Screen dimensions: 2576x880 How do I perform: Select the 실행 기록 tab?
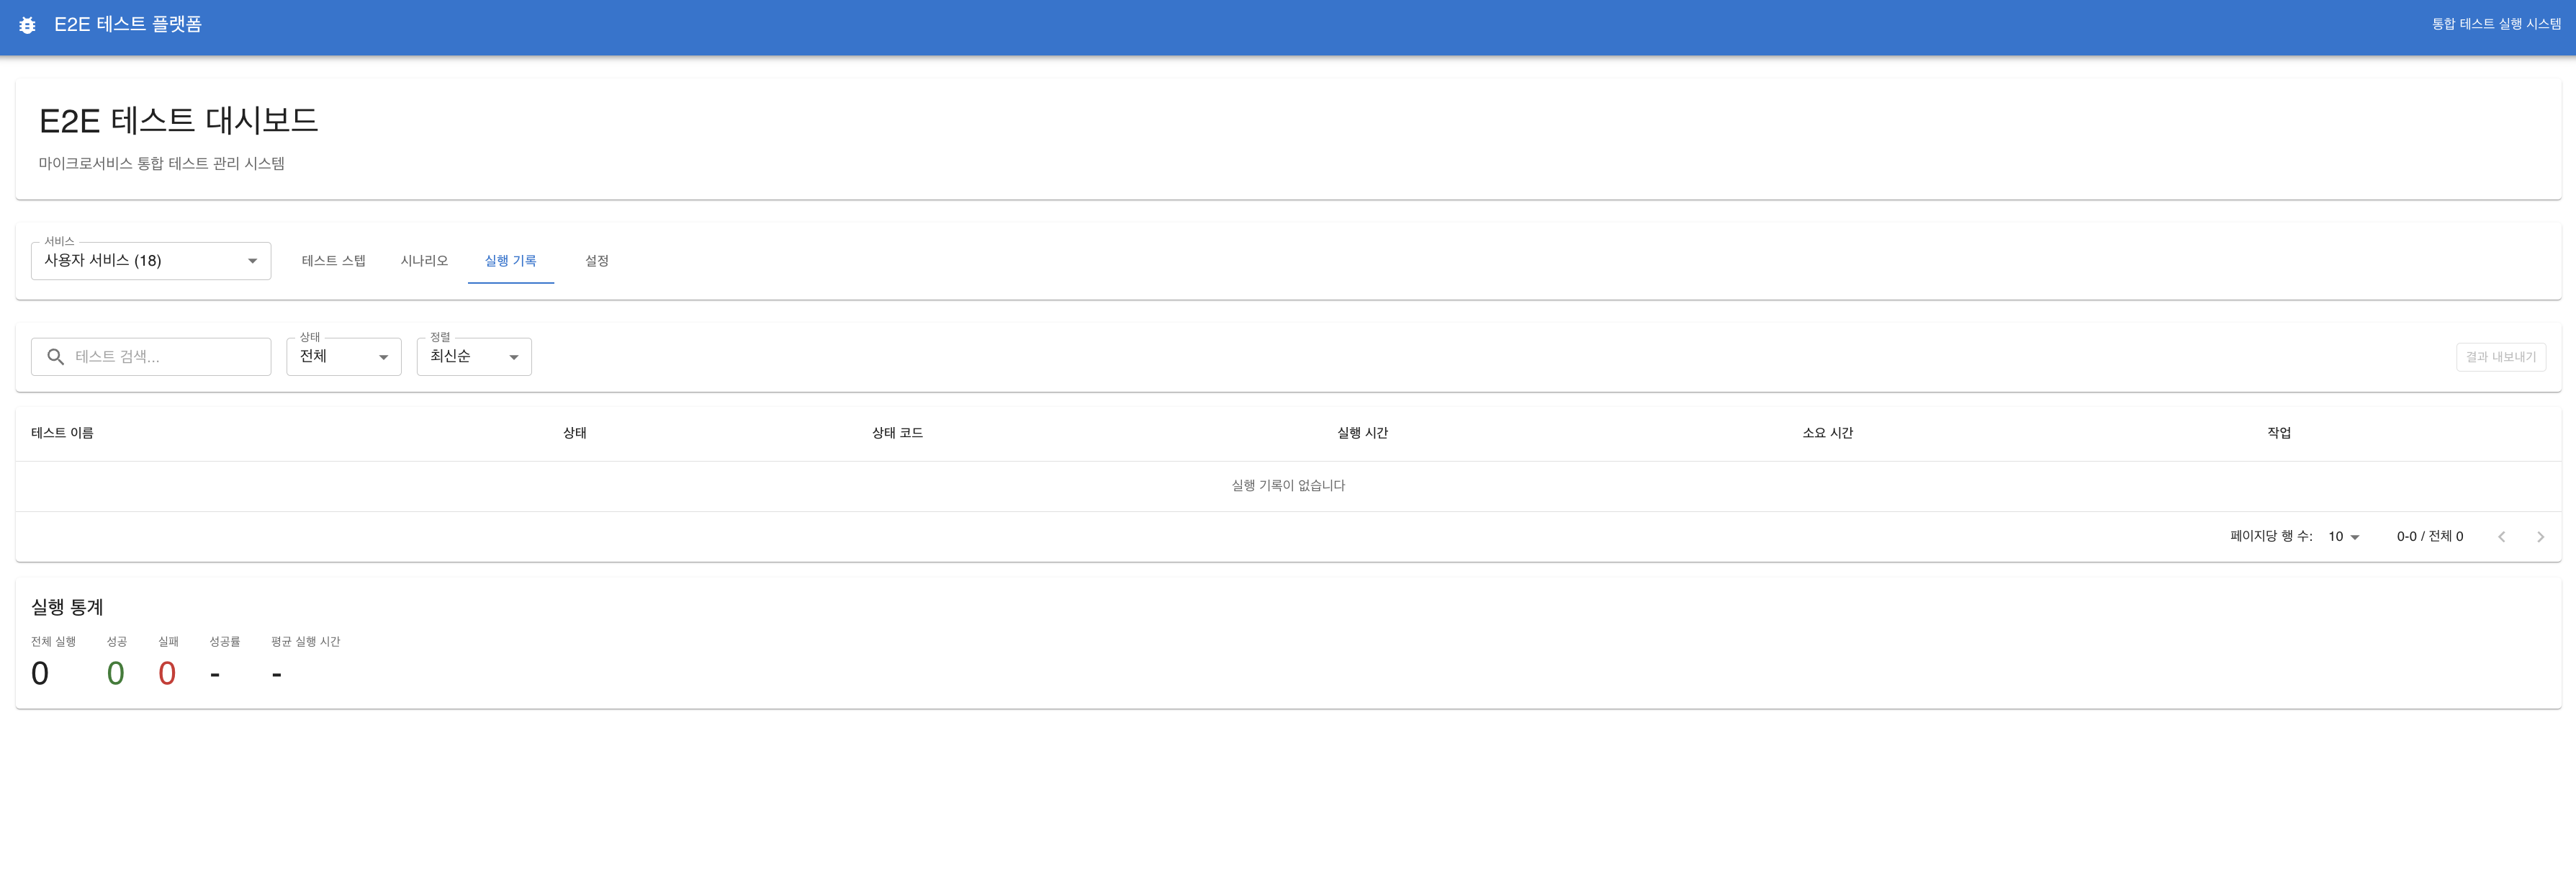pyautogui.click(x=510, y=261)
